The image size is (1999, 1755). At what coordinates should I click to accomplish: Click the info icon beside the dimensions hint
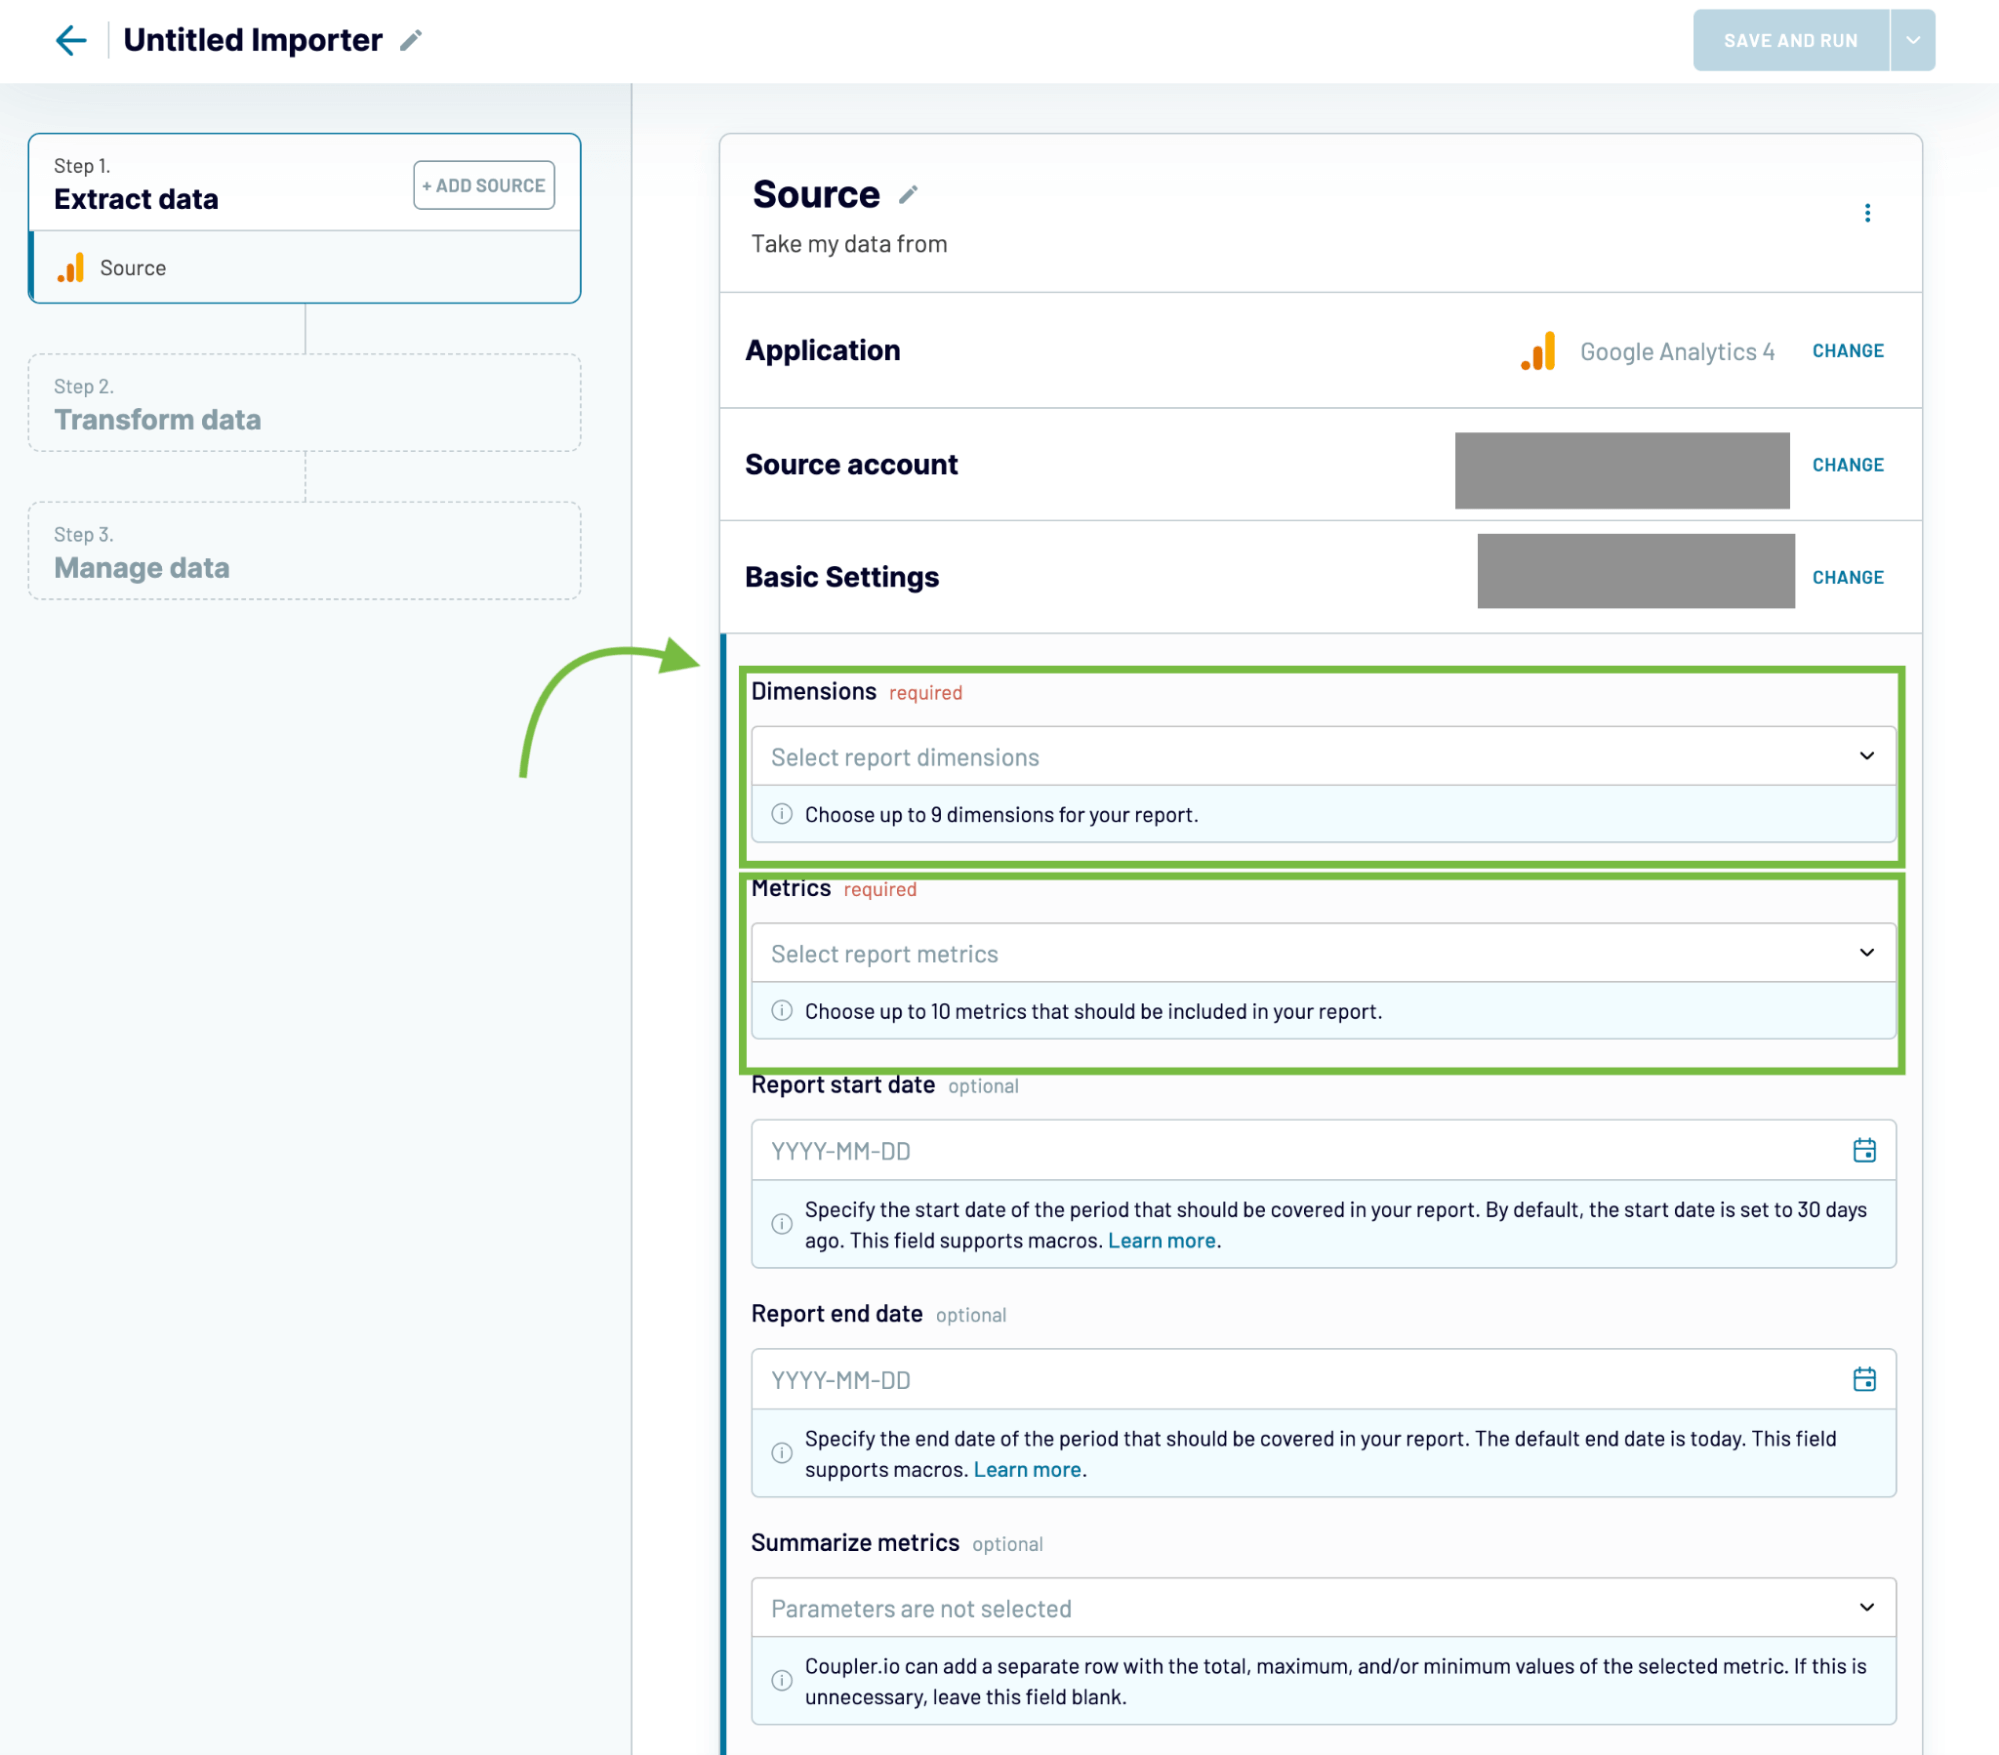pyautogui.click(x=781, y=815)
